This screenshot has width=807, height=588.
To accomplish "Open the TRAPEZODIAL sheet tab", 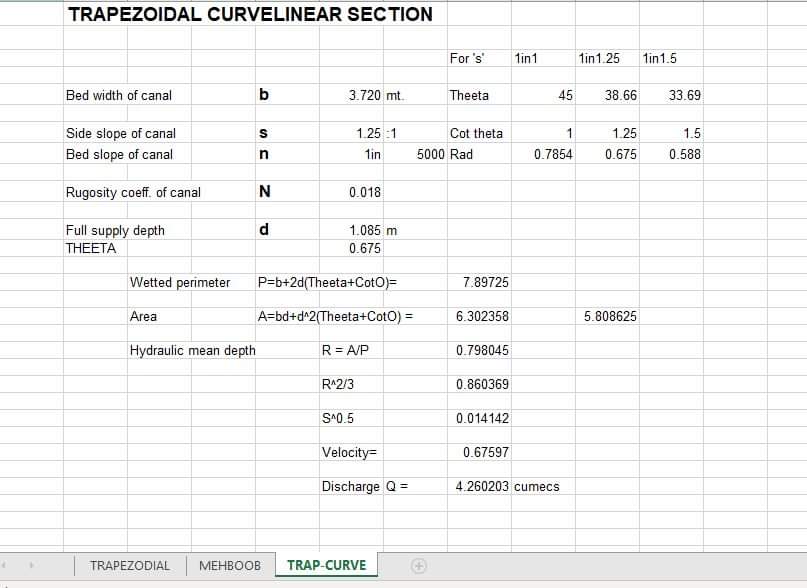I will coord(130,565).
